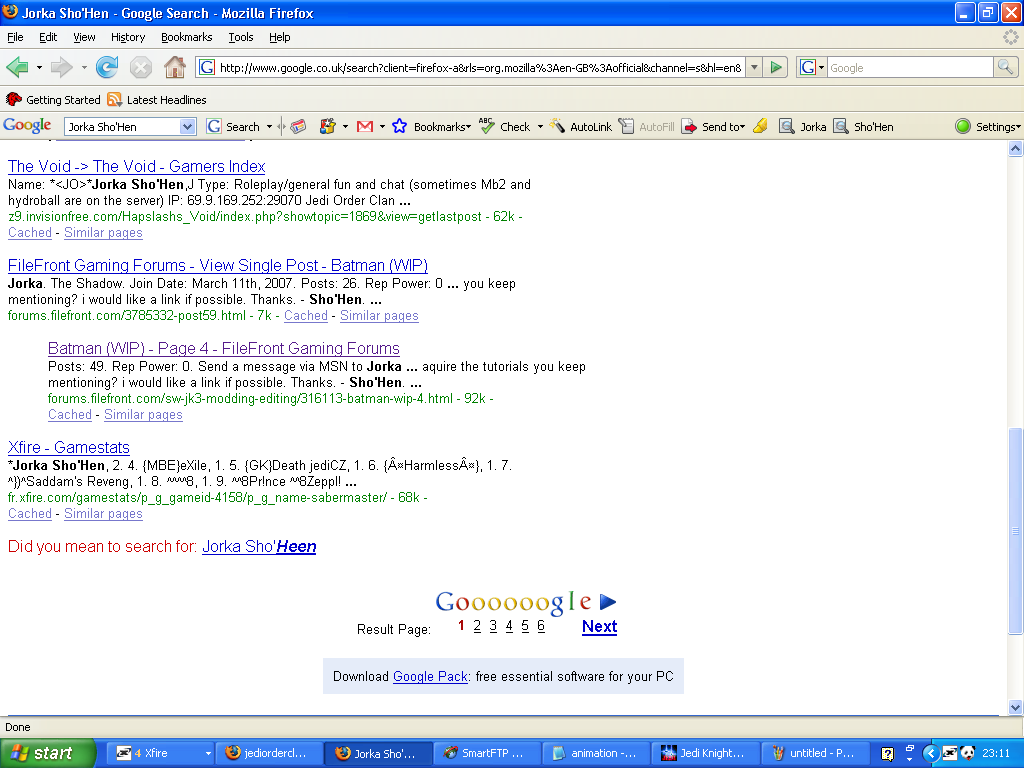Expand the address bar URL dropdown
The width and height of the screenshot is (1024, 768).
(x=754, y=67)
